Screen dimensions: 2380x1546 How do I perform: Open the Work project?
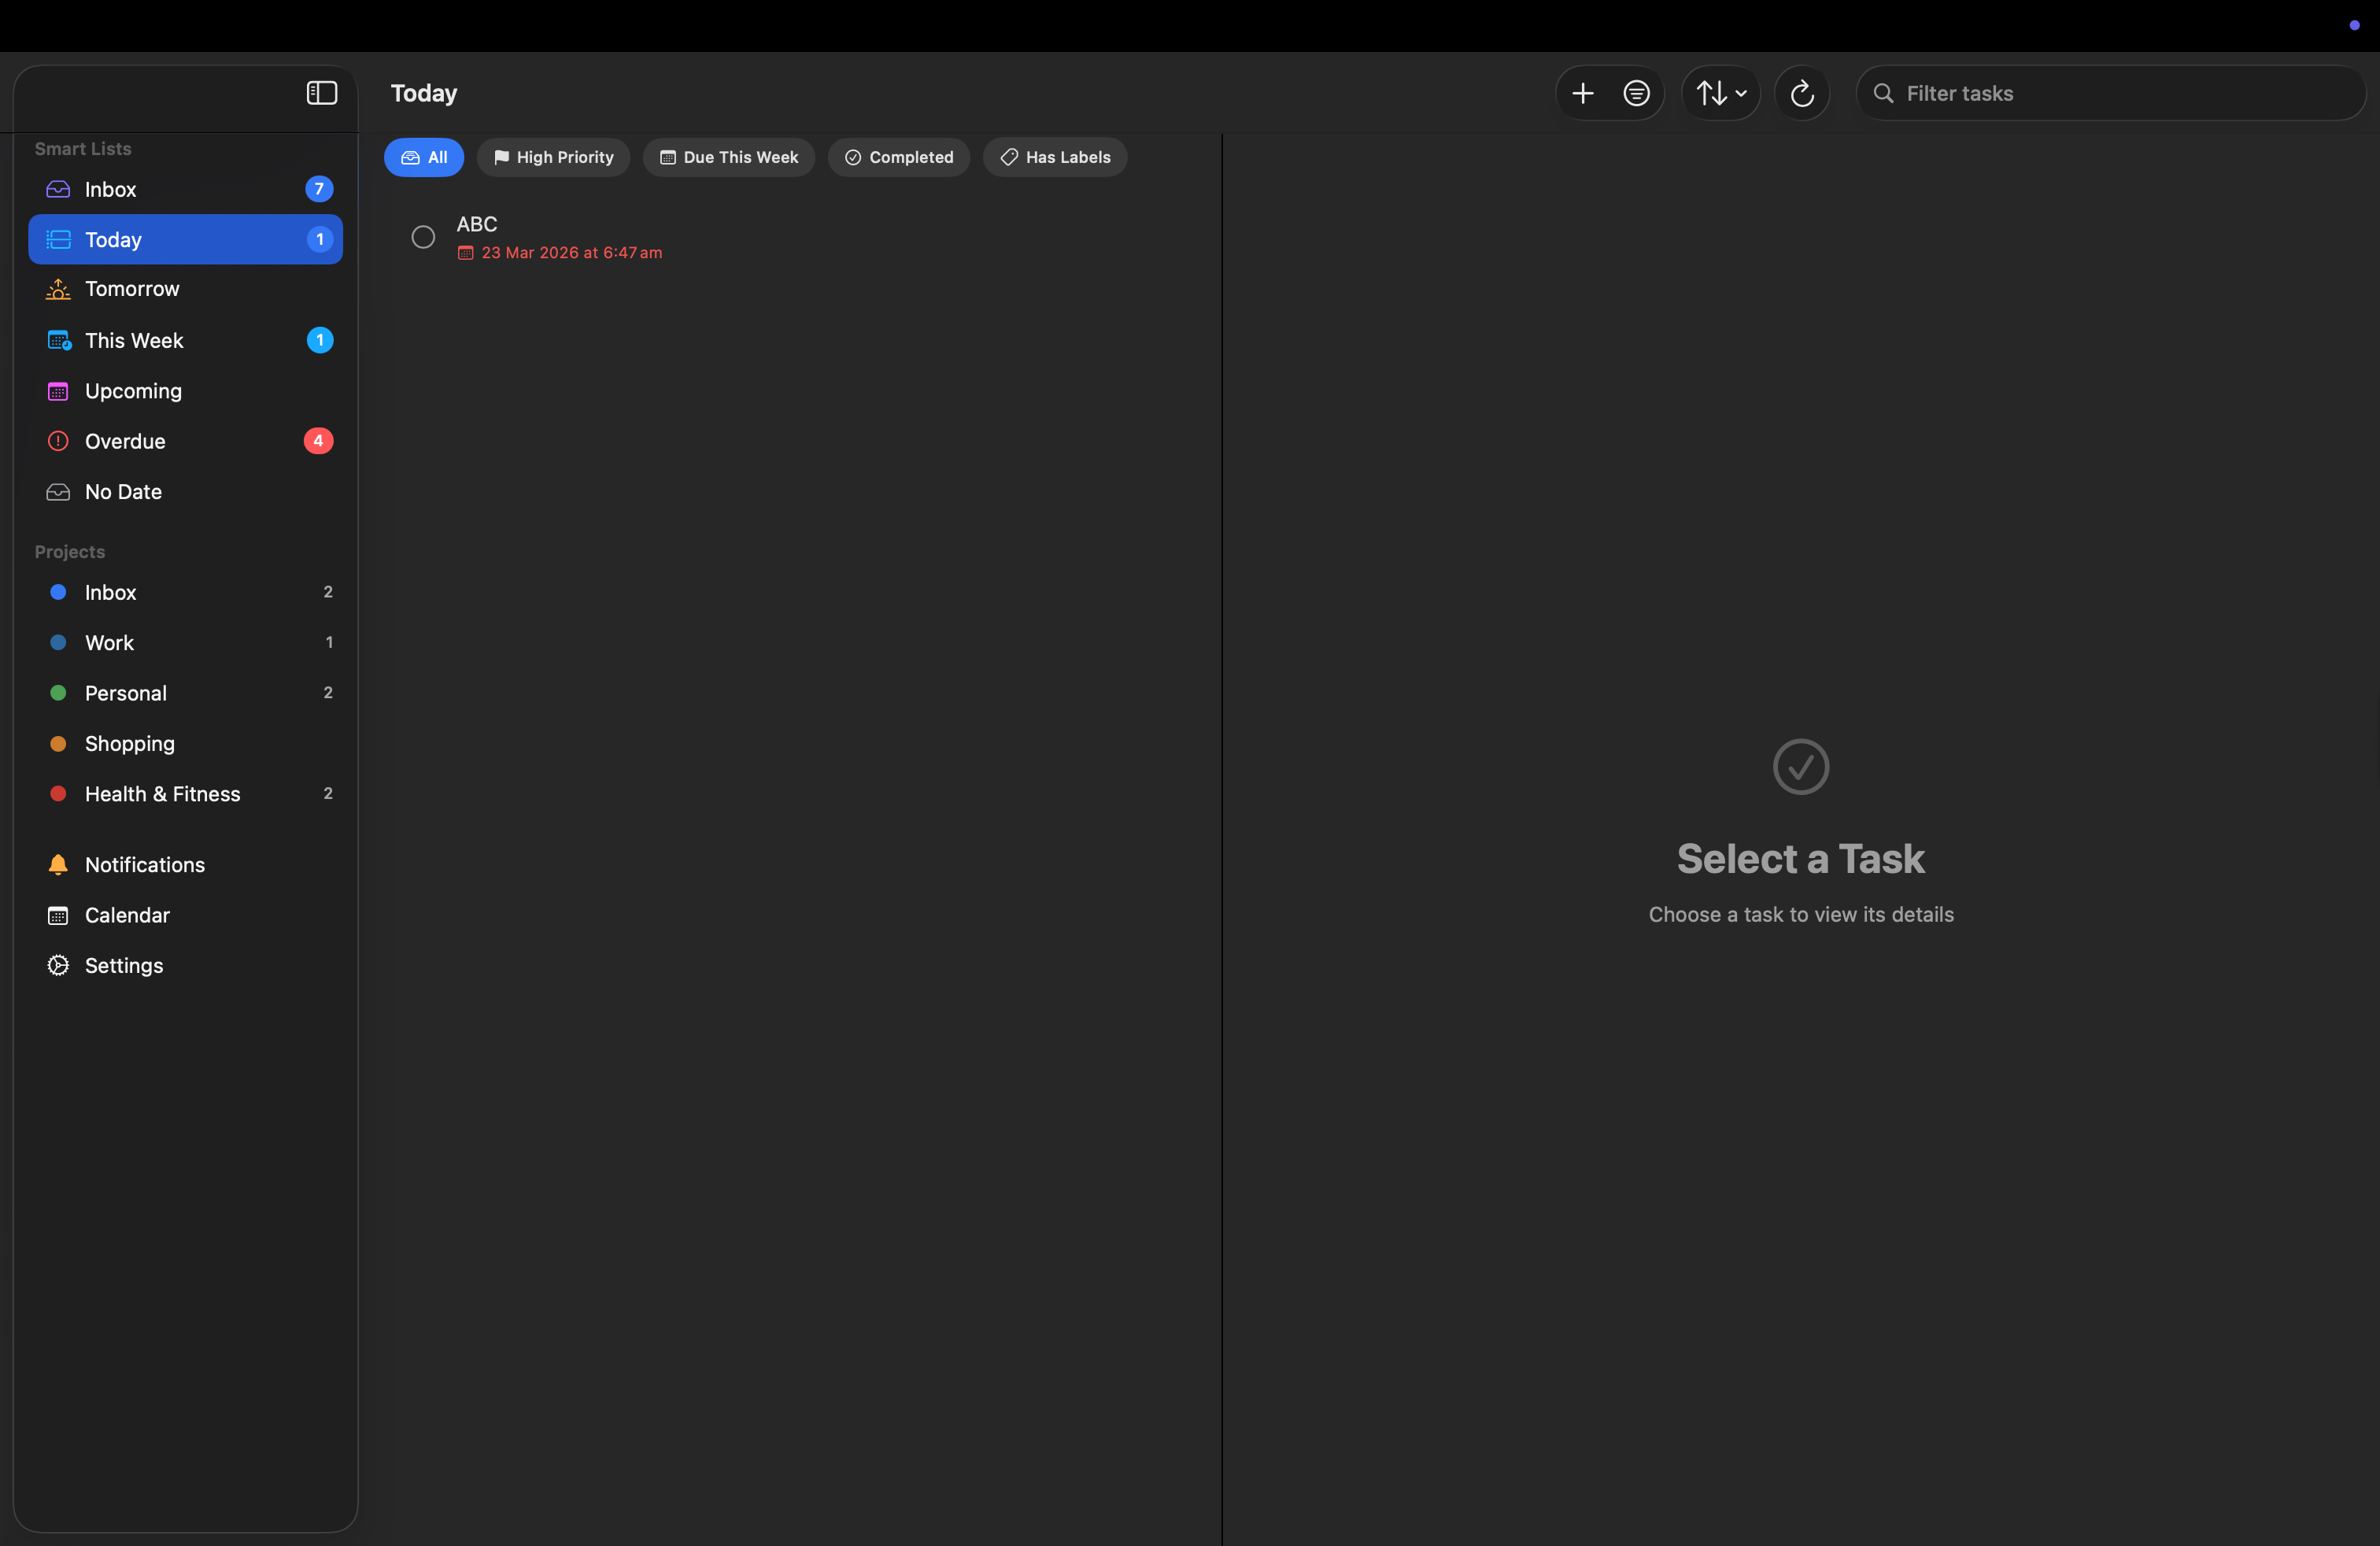[185, 643]
